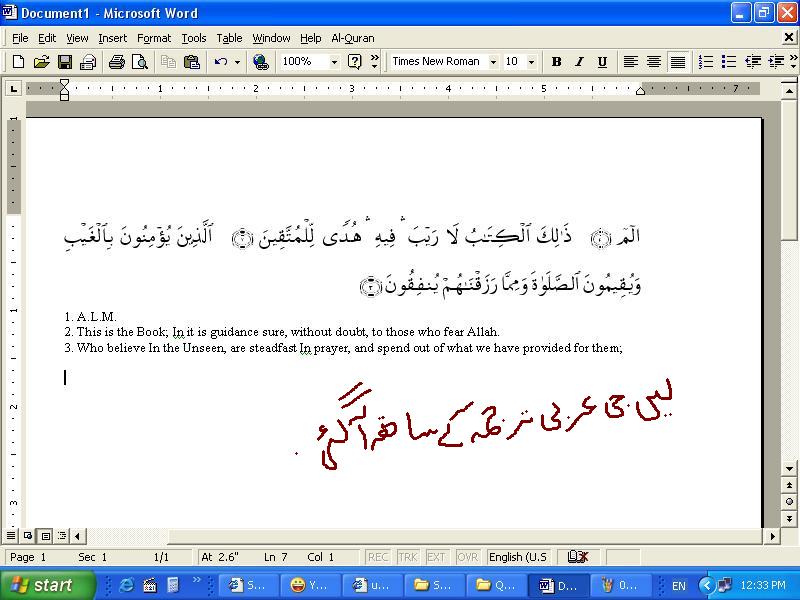Jump to previous page with double-up arrow

789,485
